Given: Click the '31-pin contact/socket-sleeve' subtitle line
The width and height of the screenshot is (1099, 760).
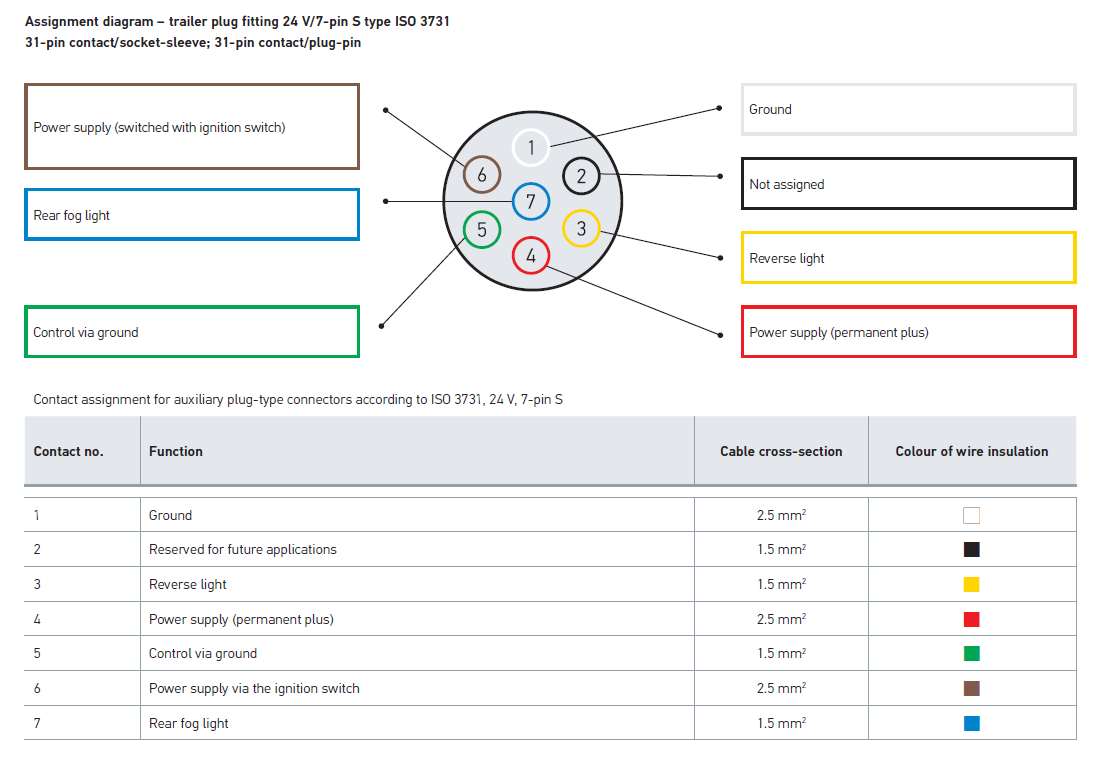Looking at the screenshot, I should [193, 43].
